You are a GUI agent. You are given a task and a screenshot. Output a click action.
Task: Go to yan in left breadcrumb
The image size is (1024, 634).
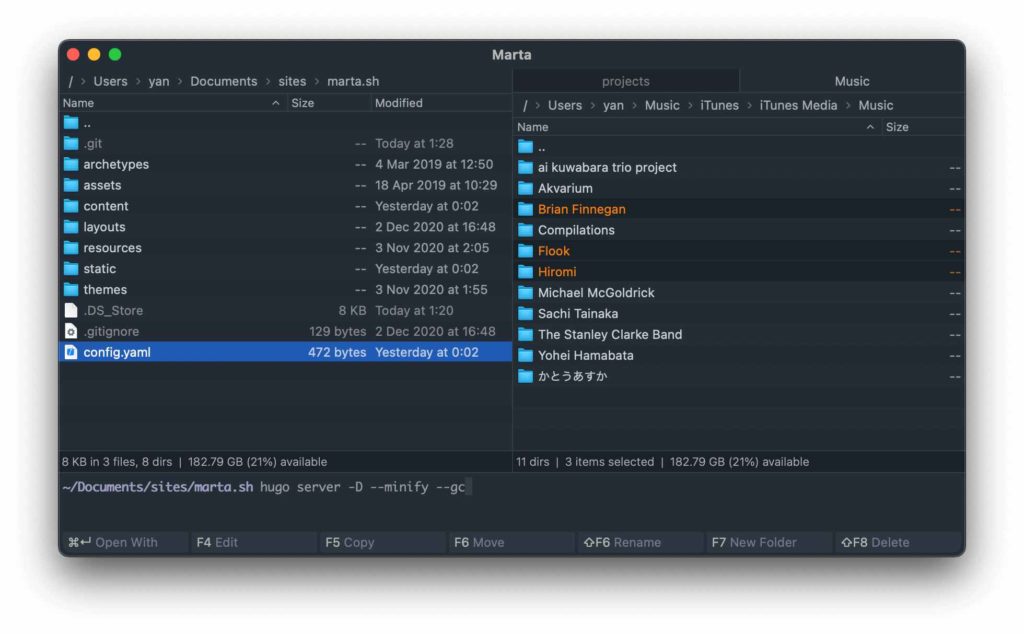158,82
